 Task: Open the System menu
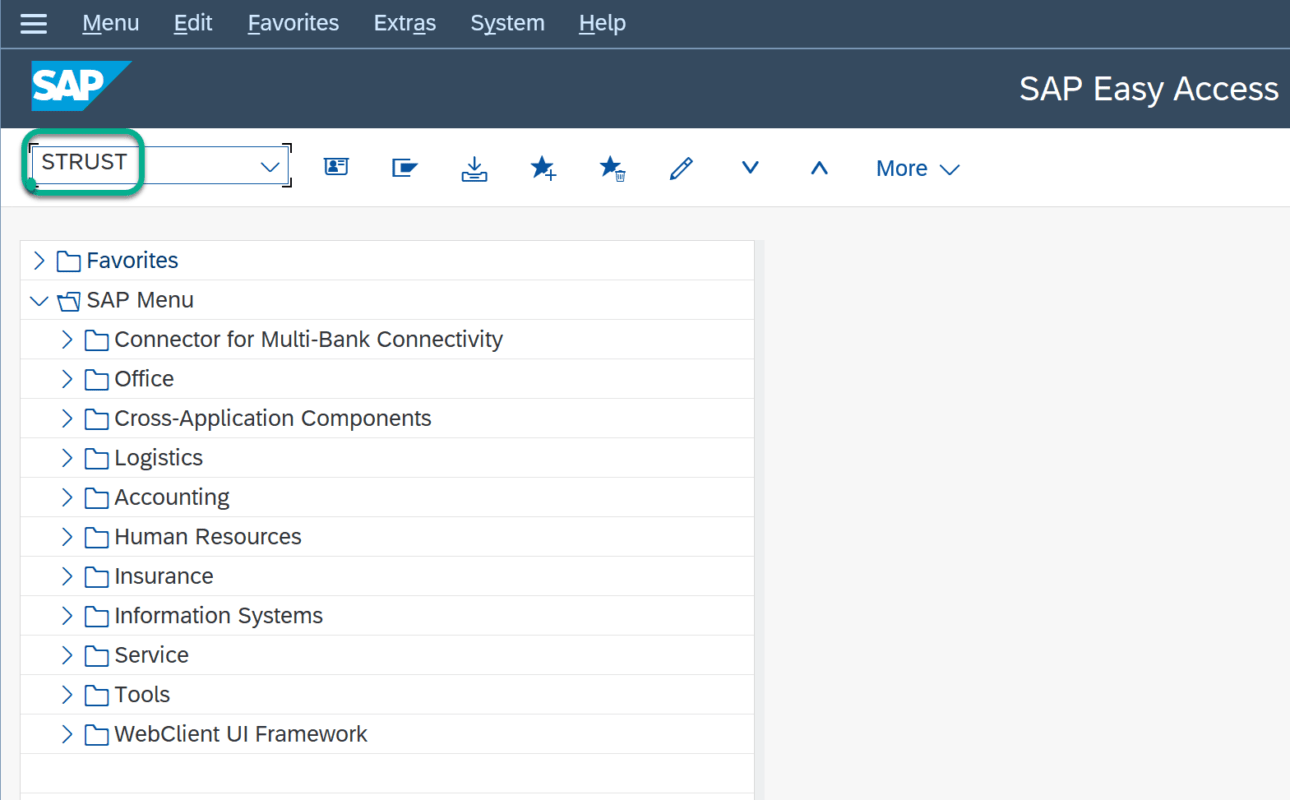pyautogui.click(x=507, y=23)
